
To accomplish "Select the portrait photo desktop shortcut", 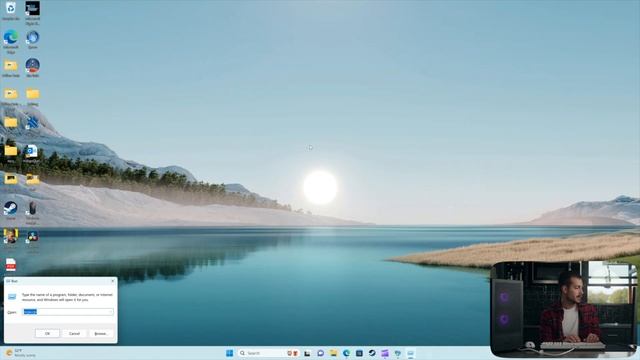I will (x=11, y=237).
